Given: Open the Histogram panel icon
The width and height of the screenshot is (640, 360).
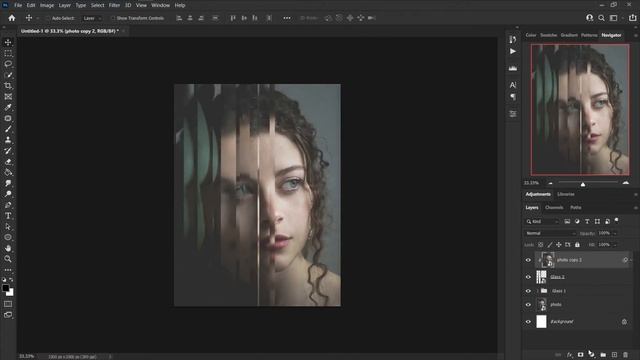Looking at the screenshot, I should [x=513, y=68].
